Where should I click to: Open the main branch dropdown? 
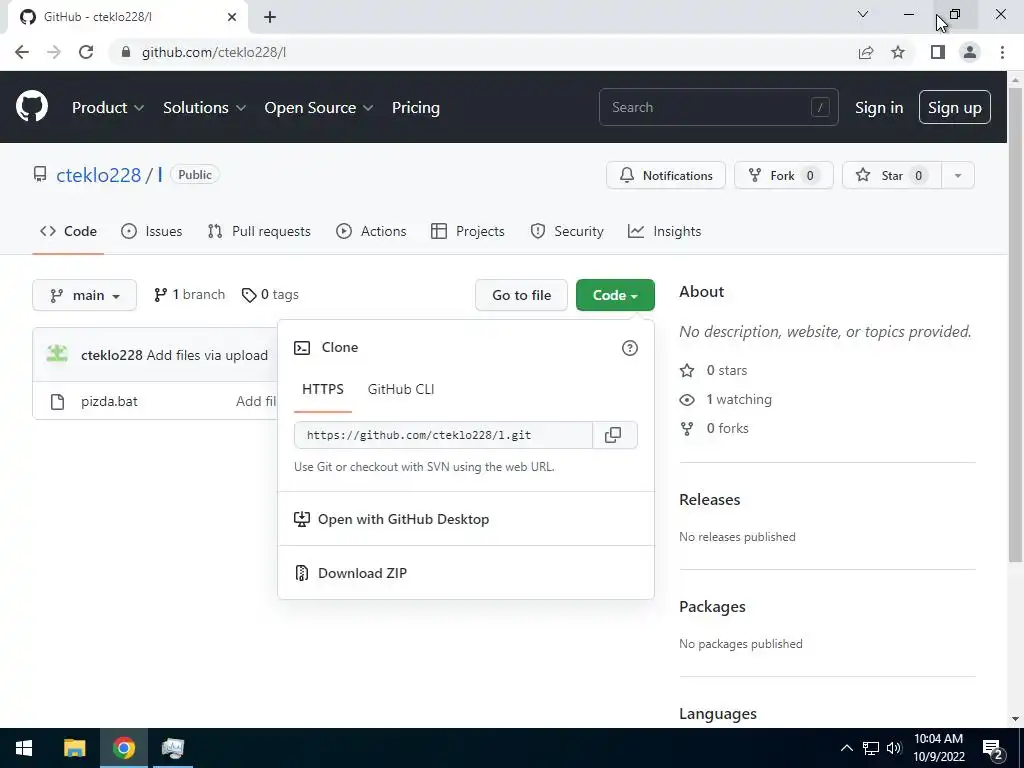click(84, 295)
